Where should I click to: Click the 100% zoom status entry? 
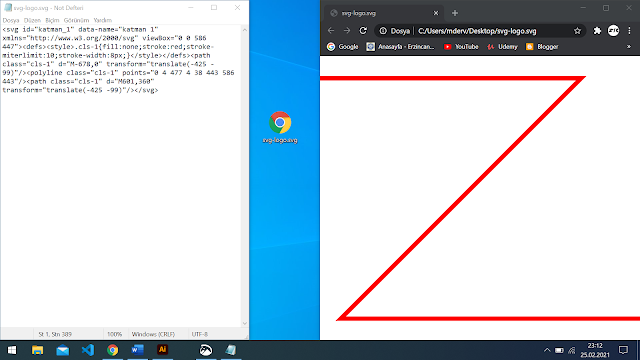(115, 334)
